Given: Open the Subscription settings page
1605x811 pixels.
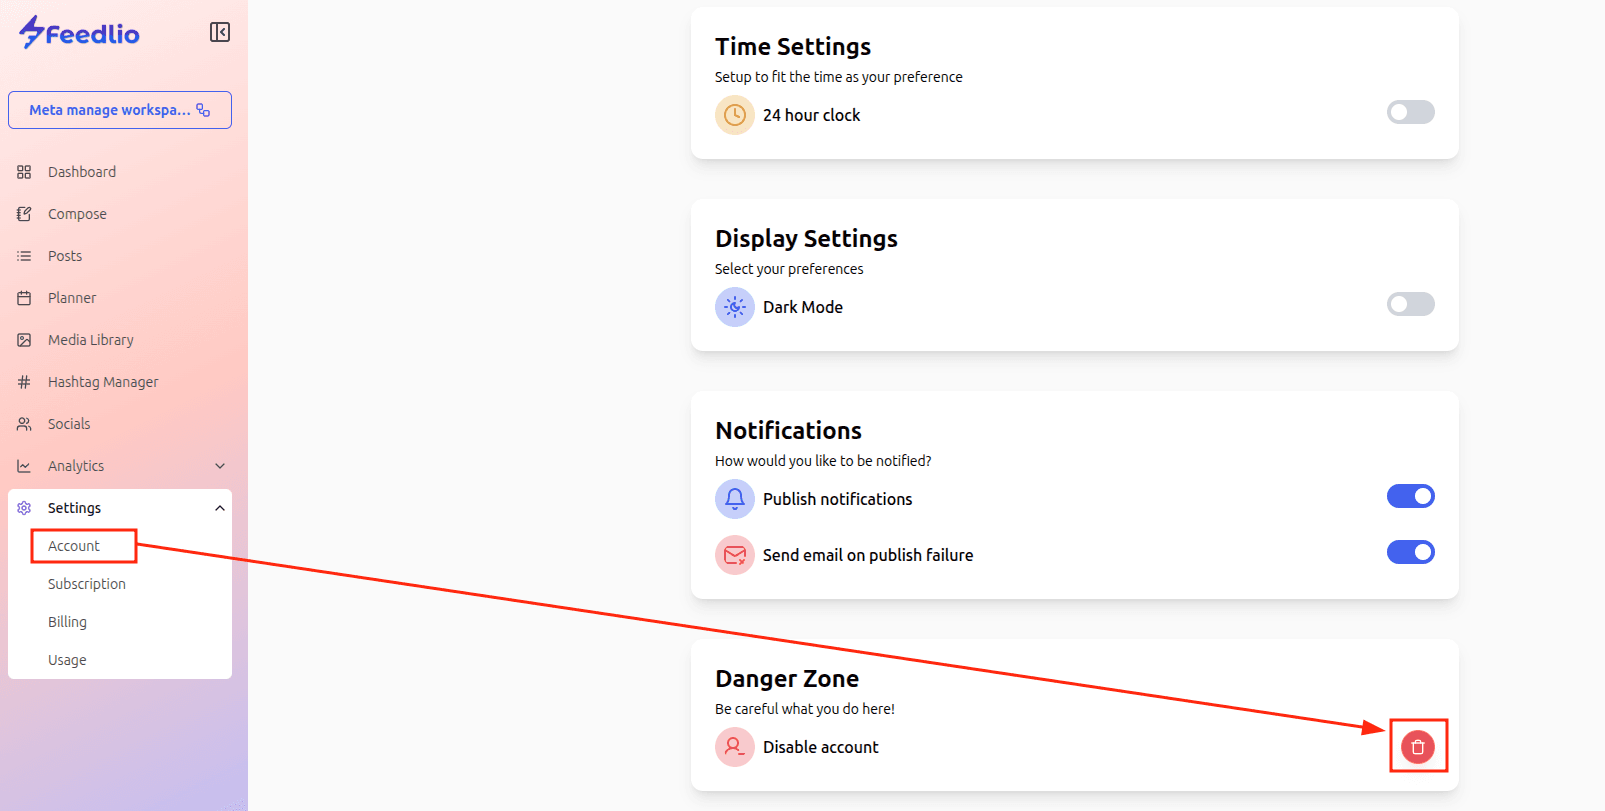Looking at the screenshot, I should tap(87, 584).
